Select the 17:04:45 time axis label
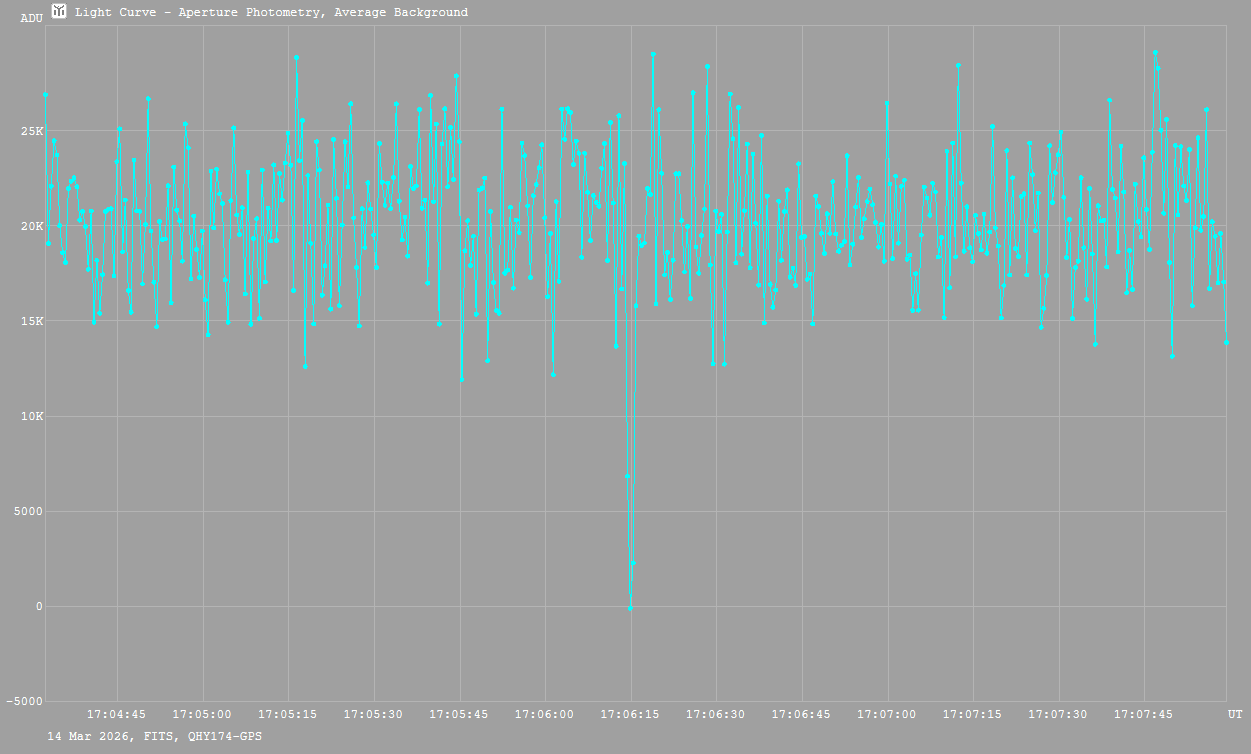This screenshot has width=1251, height=754. (117, 715)
